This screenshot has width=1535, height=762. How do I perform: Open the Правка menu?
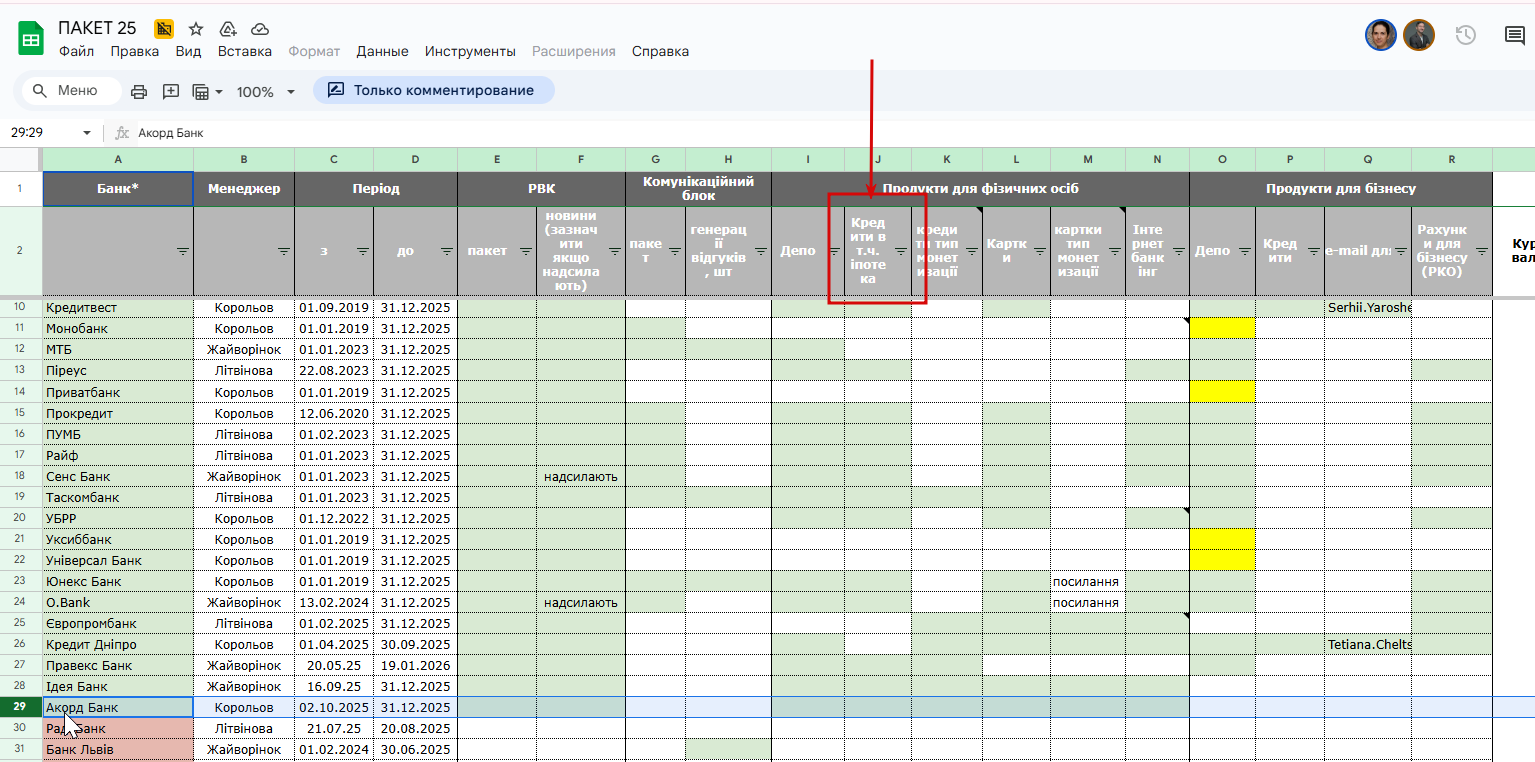coord(135,51)
